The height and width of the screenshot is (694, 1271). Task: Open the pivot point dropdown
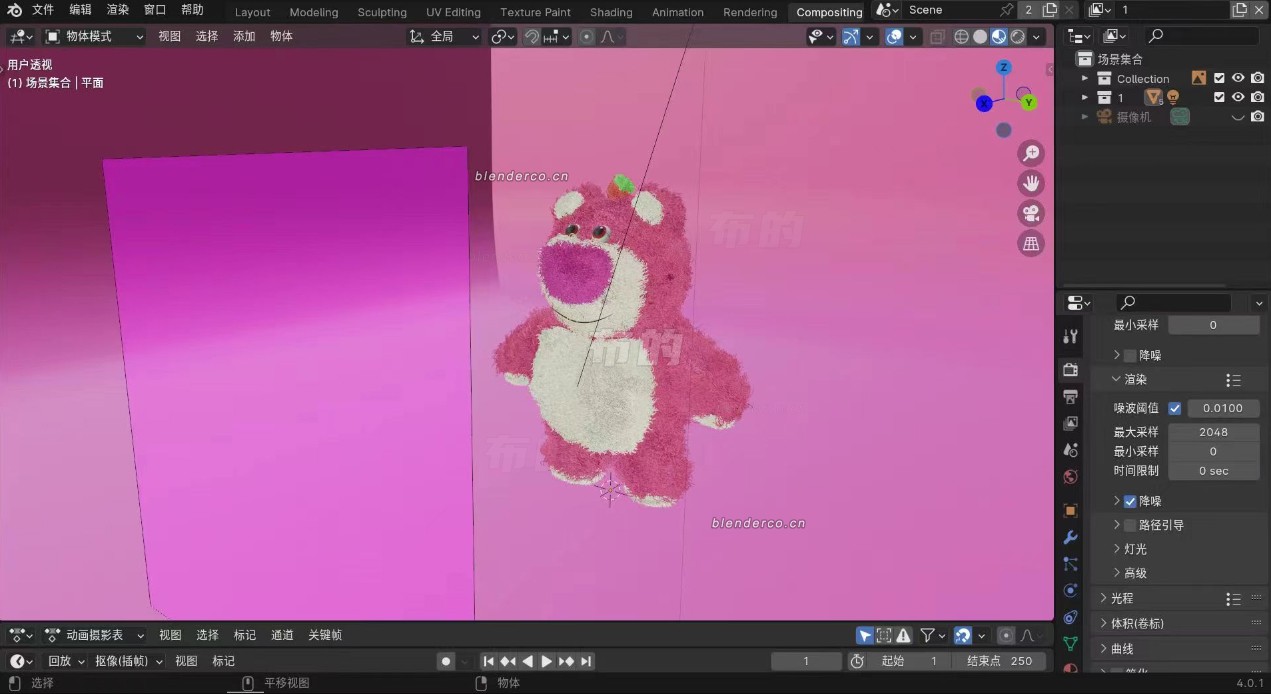503,36
